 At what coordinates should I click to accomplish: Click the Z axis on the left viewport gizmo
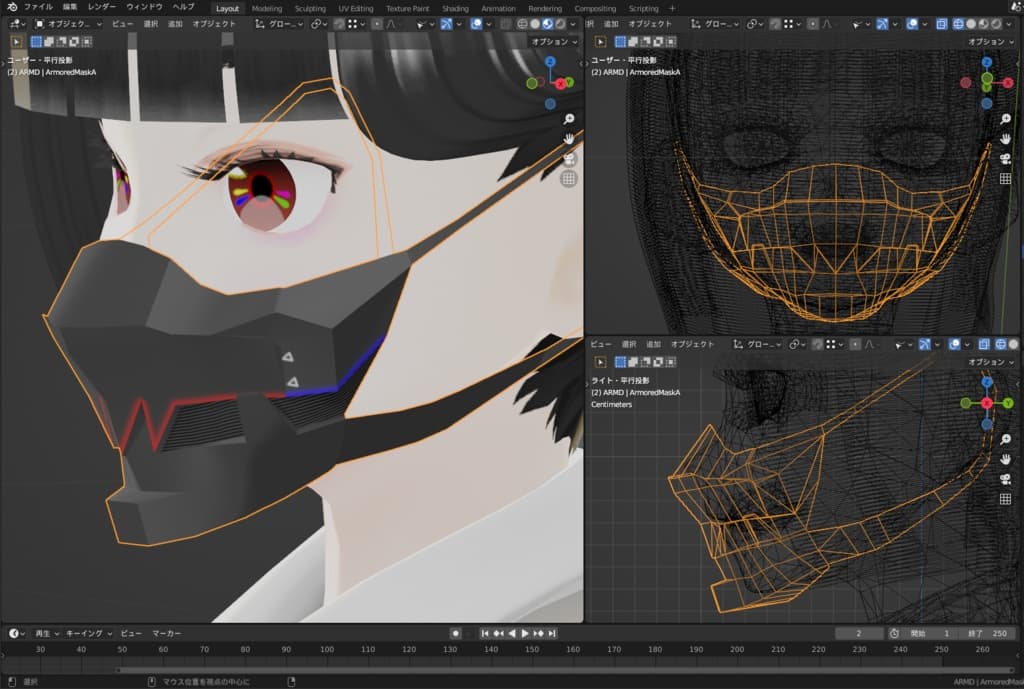551,62
